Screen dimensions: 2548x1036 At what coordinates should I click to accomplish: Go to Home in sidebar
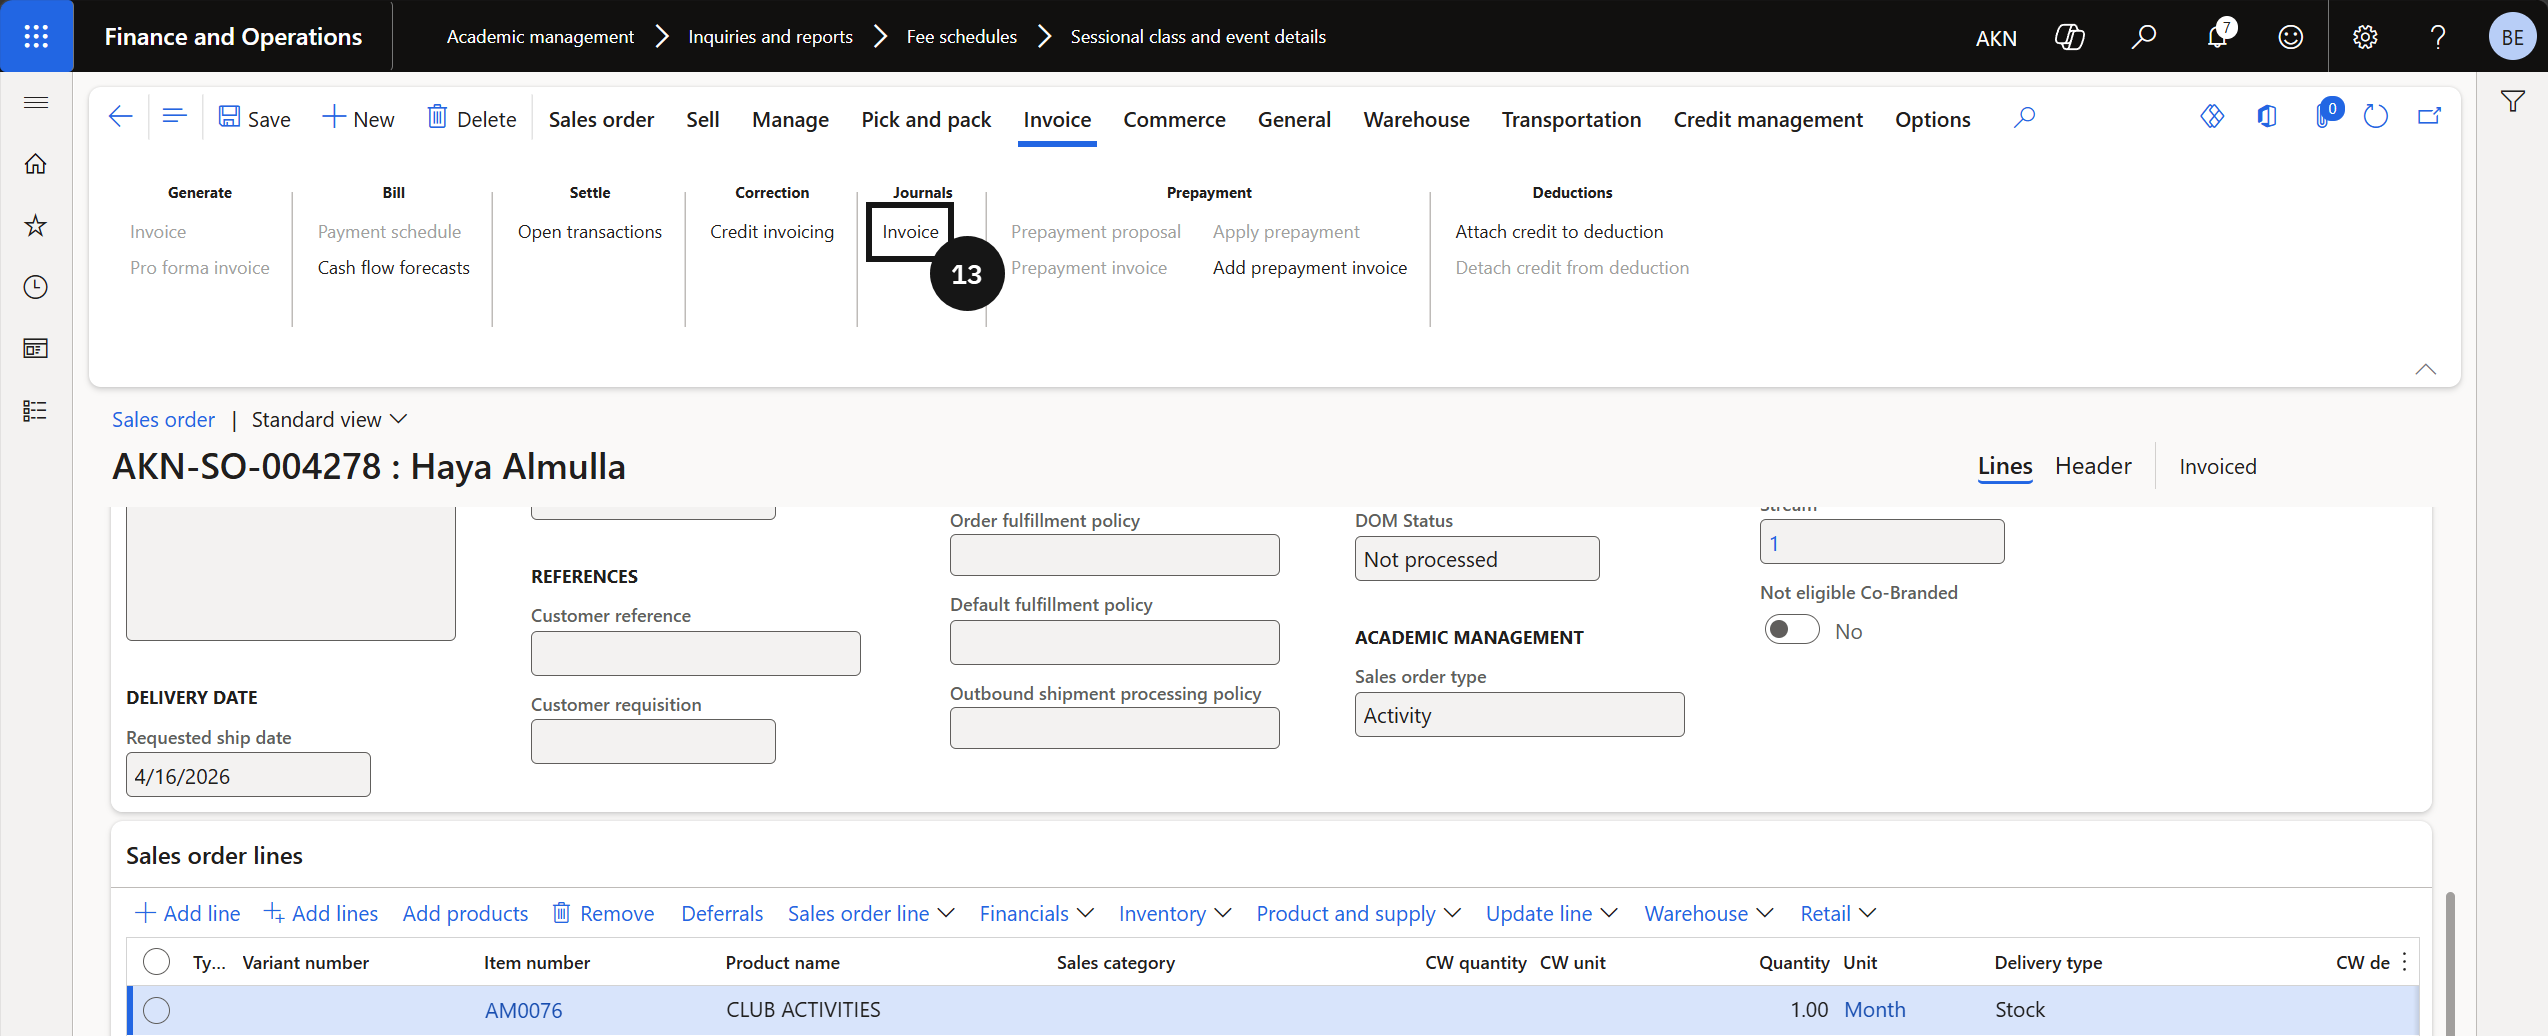pos(36,164)
